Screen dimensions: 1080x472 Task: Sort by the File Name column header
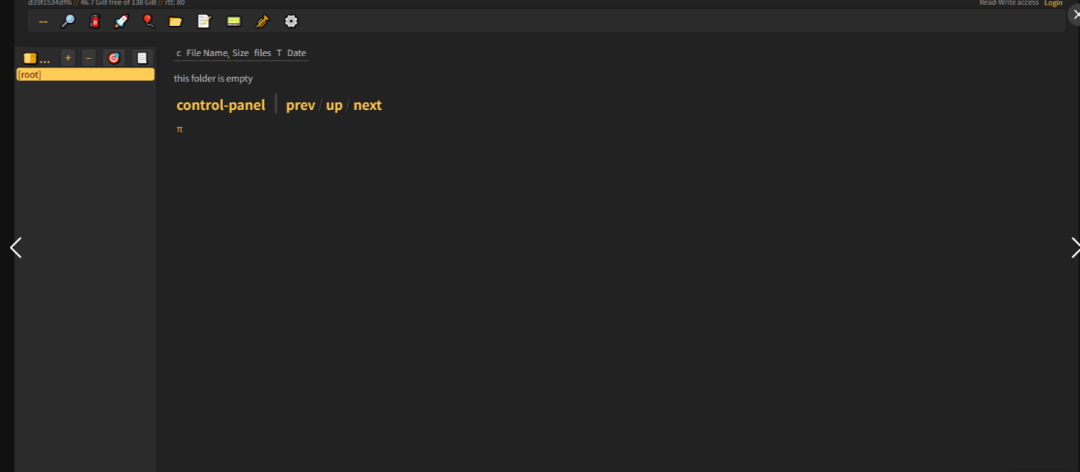tap(206, 53)
